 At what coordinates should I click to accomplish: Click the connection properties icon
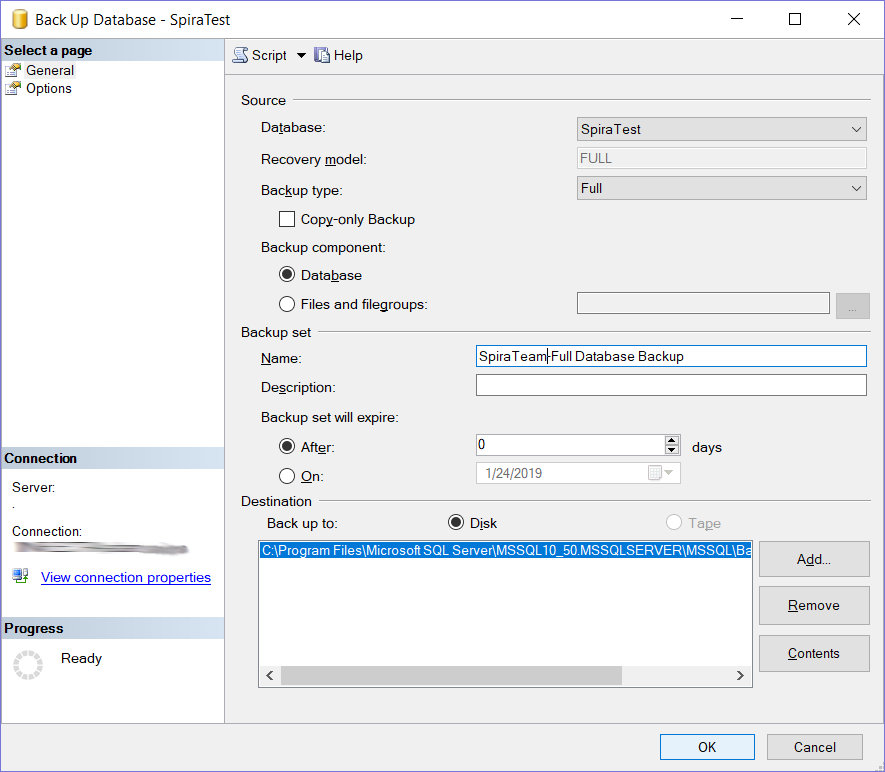coord(21,576)
